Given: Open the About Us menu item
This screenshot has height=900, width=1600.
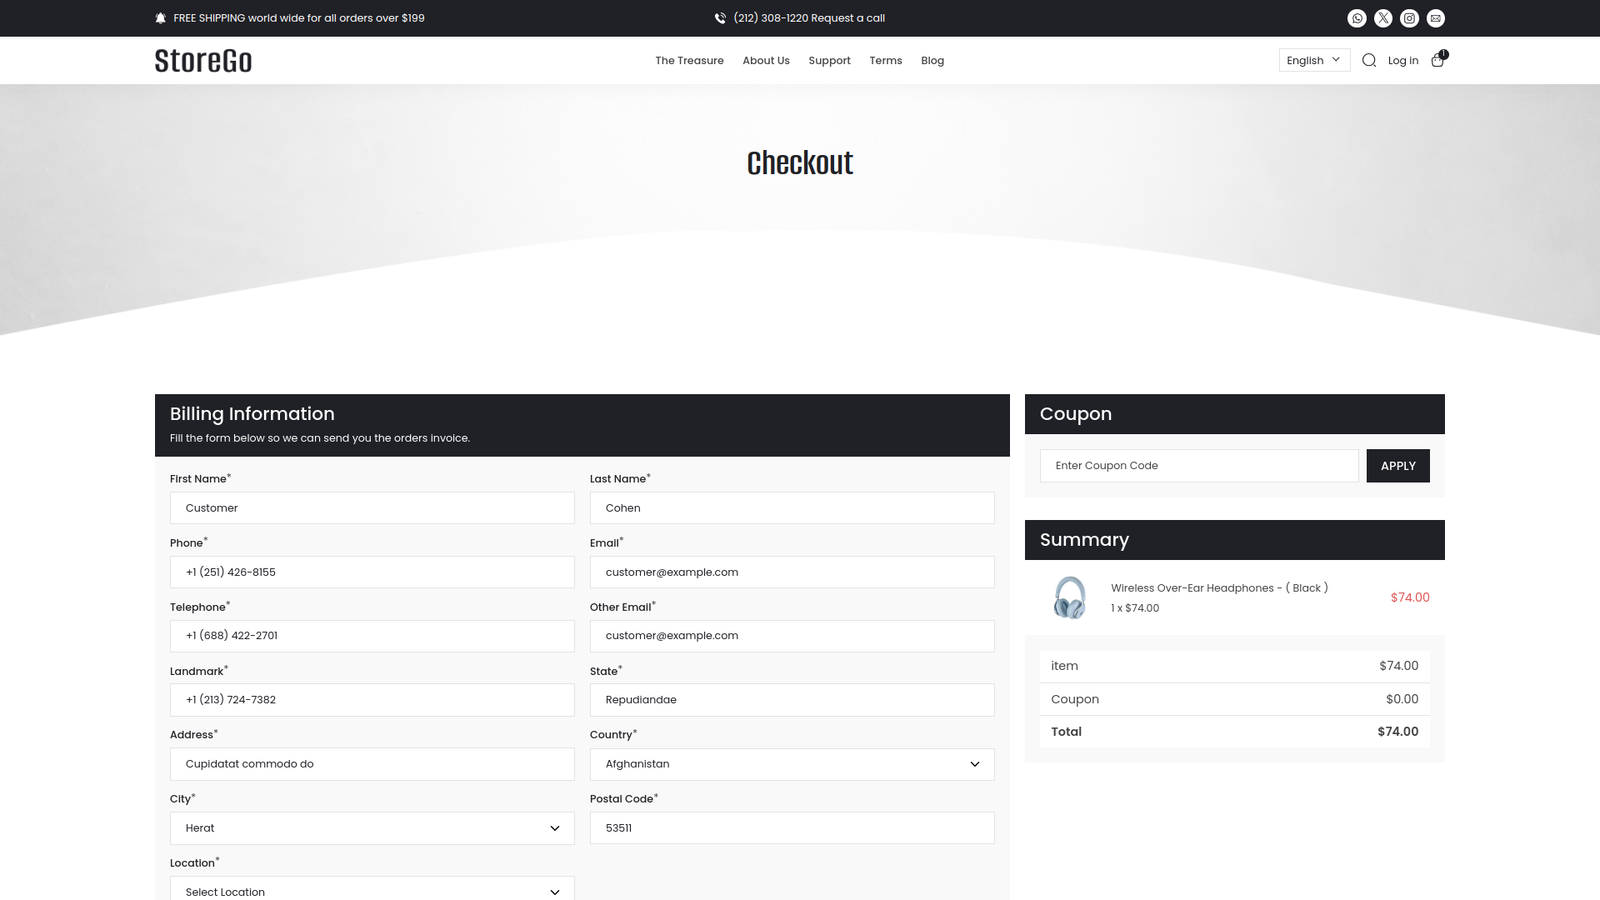Looking at the screenshot, I should coord(766,60).
